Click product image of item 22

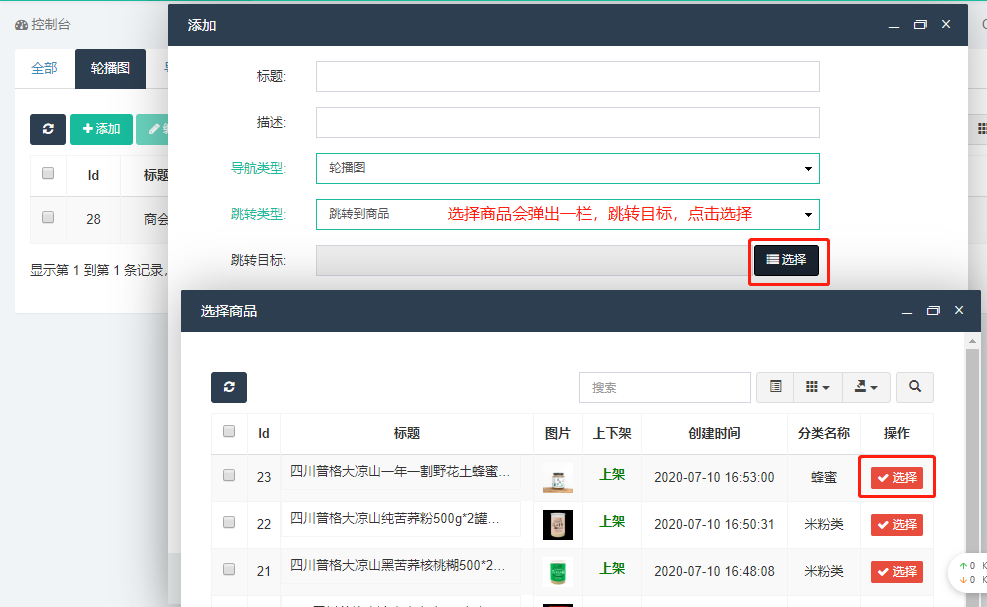click(557, 523)
